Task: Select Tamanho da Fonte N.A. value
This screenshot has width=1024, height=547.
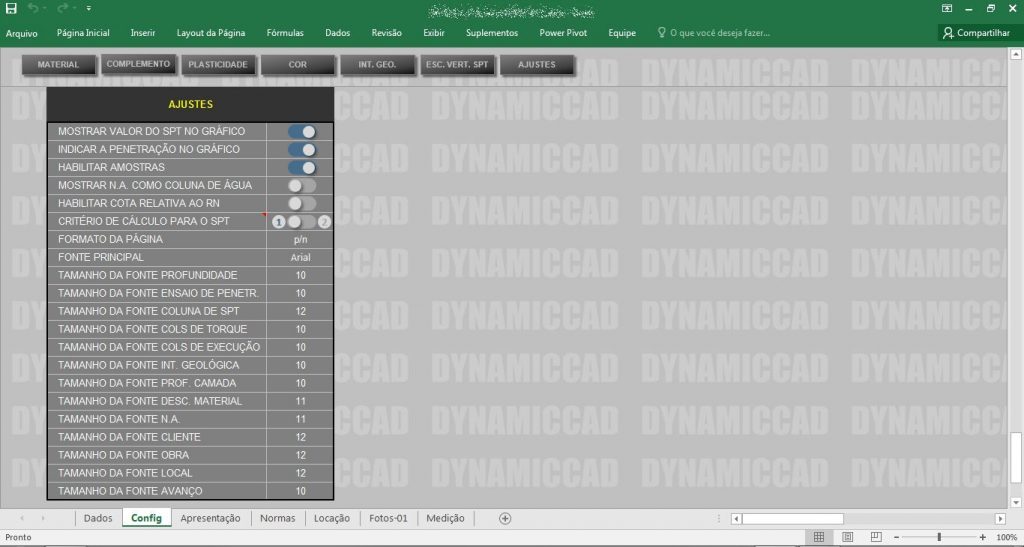Action: pos(300,419)
